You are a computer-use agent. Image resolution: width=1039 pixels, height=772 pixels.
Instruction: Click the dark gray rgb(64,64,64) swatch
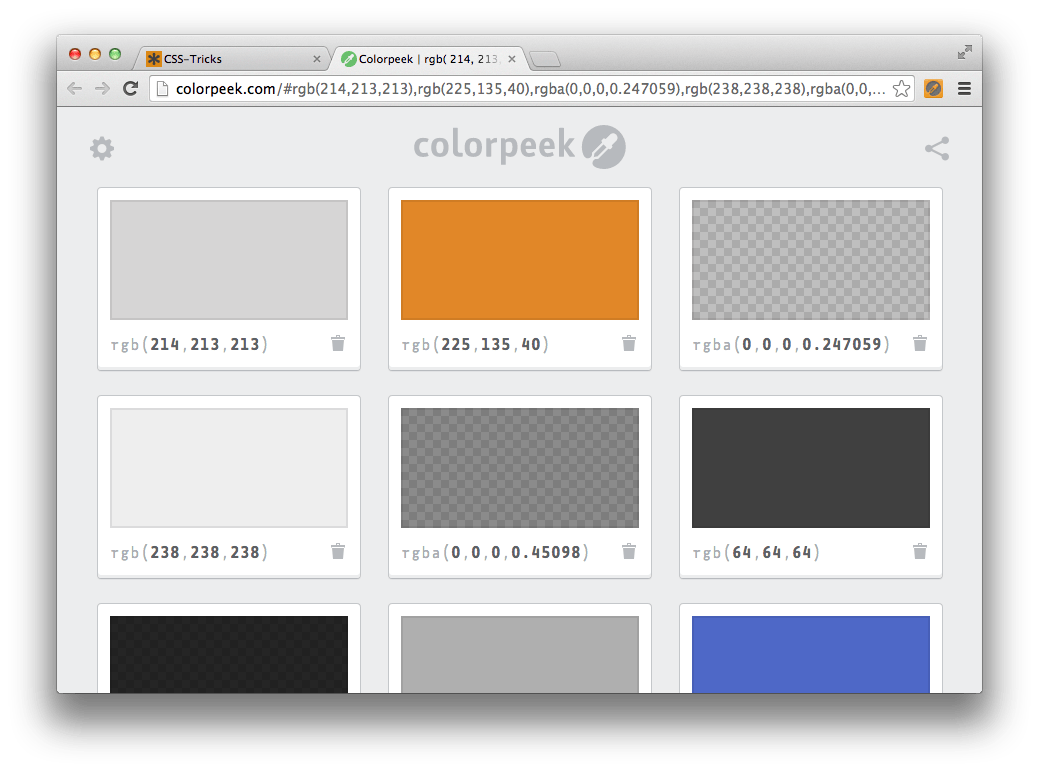pyautogui.click(x=810, y=468)
